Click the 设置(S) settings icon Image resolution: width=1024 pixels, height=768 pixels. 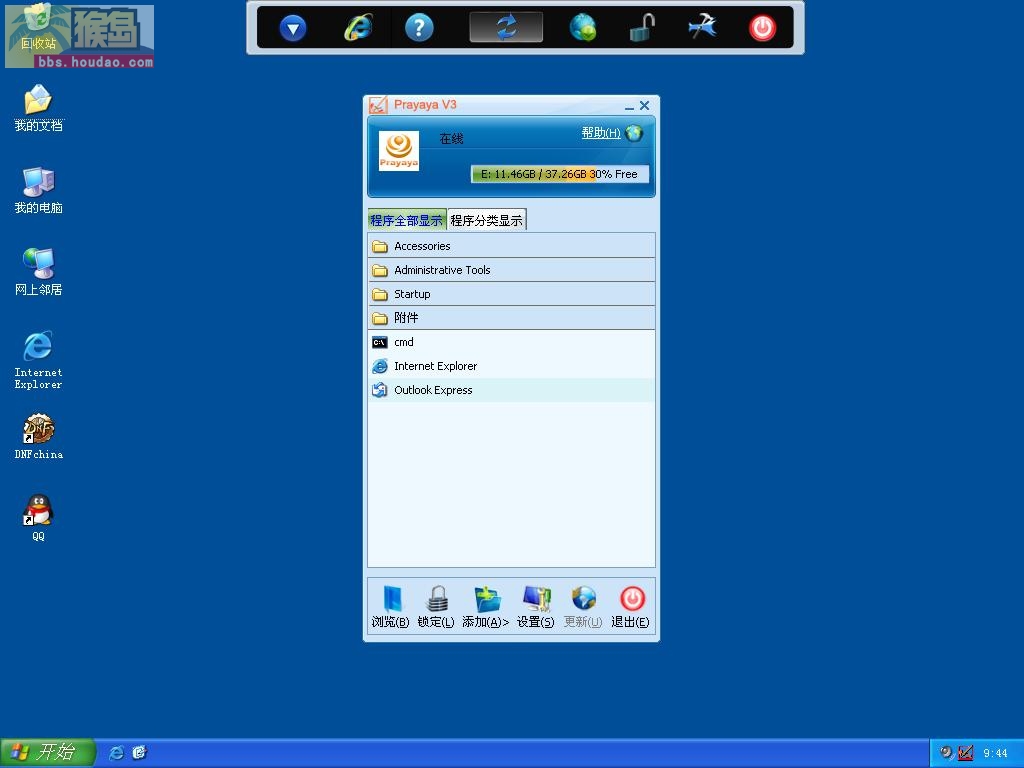click(x=536, y=607)
